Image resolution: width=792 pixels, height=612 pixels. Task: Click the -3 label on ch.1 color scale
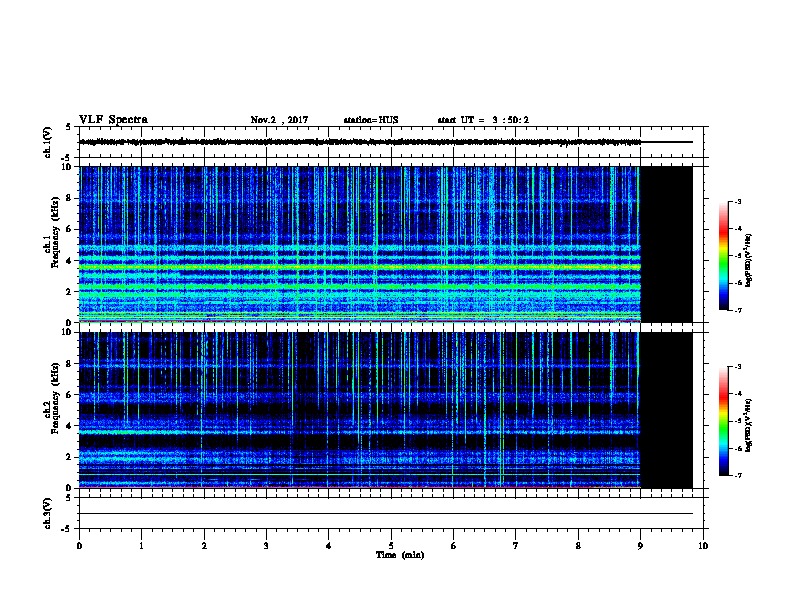[x=737, y=201]
